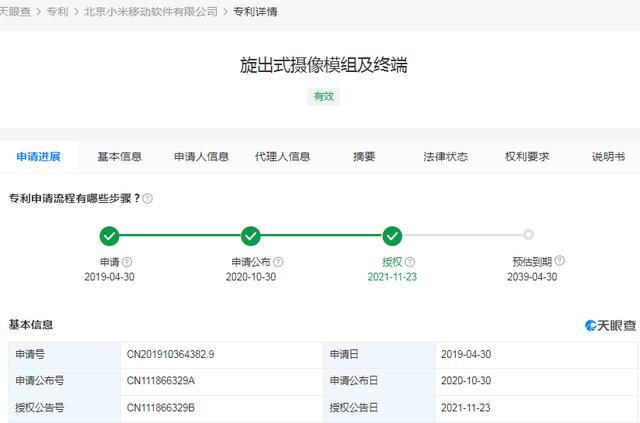This screenshot has width=640, height=423.
Task: Click the green check marker above the 申请公布 label
Action: tap(251, 236)
